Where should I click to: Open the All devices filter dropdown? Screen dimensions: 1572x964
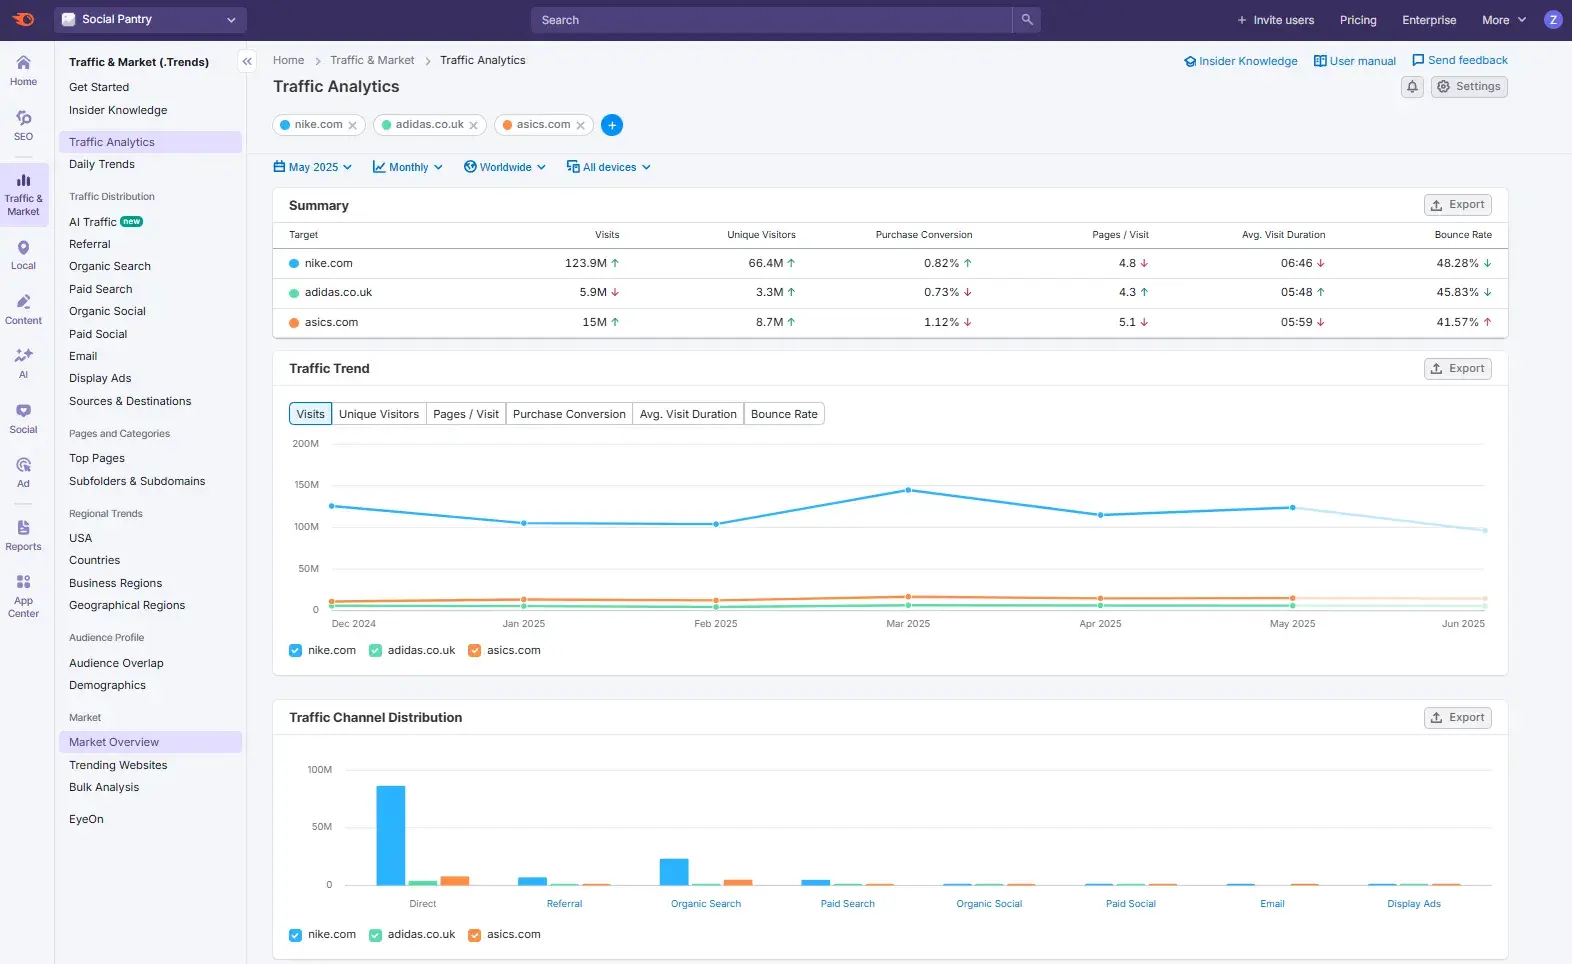(x=608, y=167)
